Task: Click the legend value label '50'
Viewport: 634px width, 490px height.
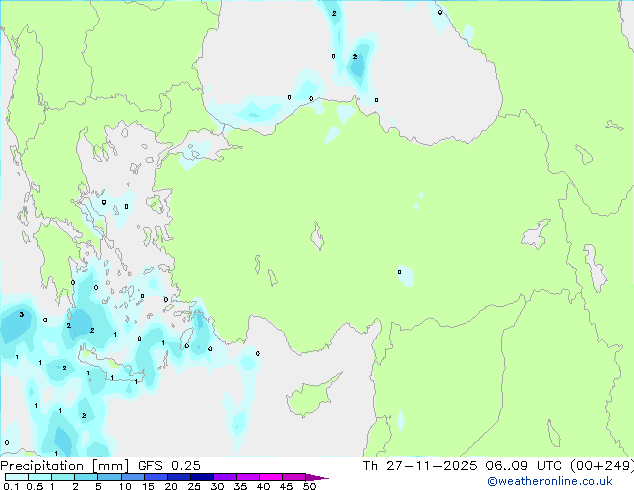Action: pyautogui.click(x=310, y=486)
